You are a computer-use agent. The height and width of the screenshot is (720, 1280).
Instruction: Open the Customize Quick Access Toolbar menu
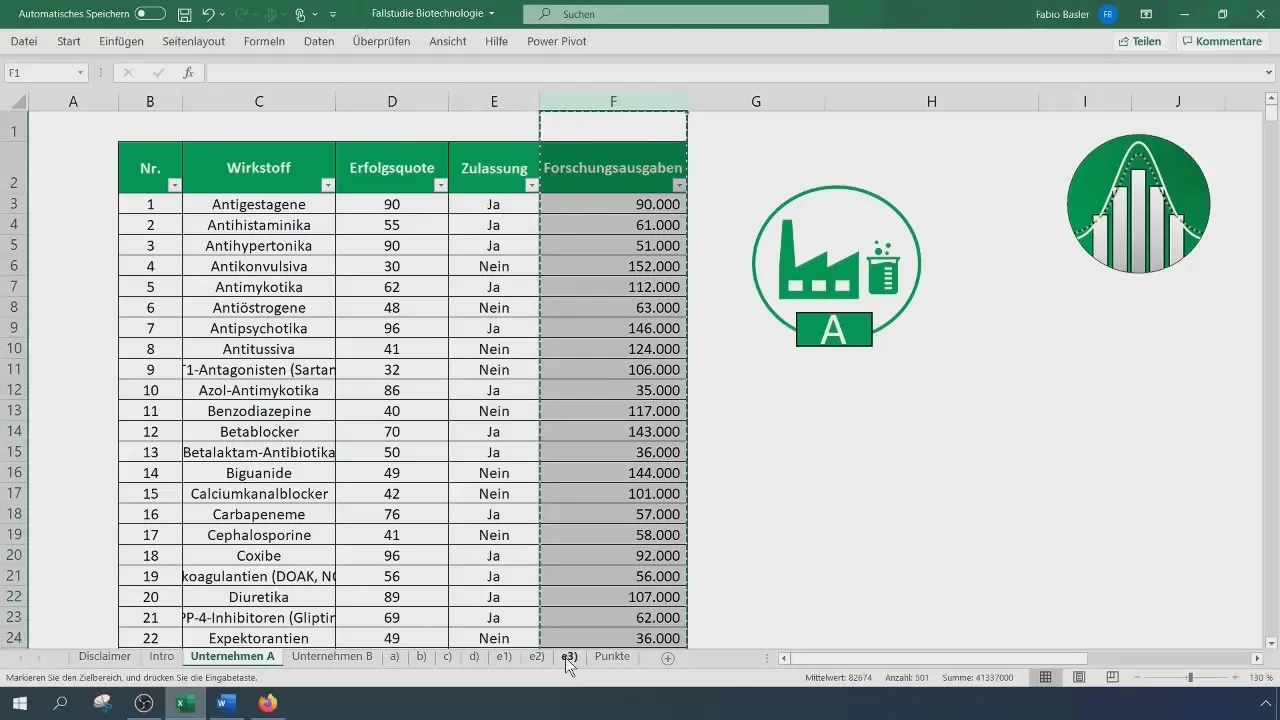(x=333, y=15)
